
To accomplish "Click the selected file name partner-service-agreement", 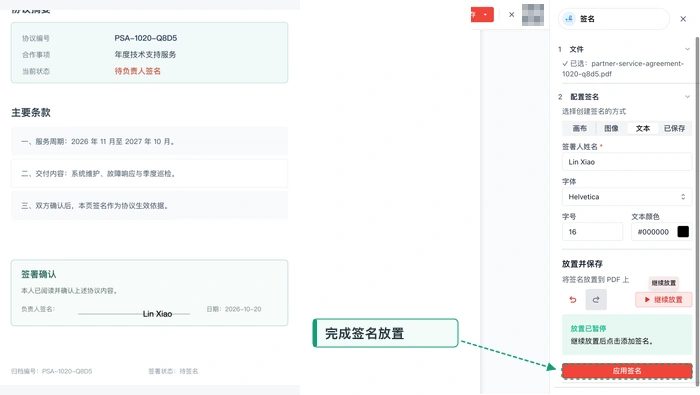I will pos(623,69).
